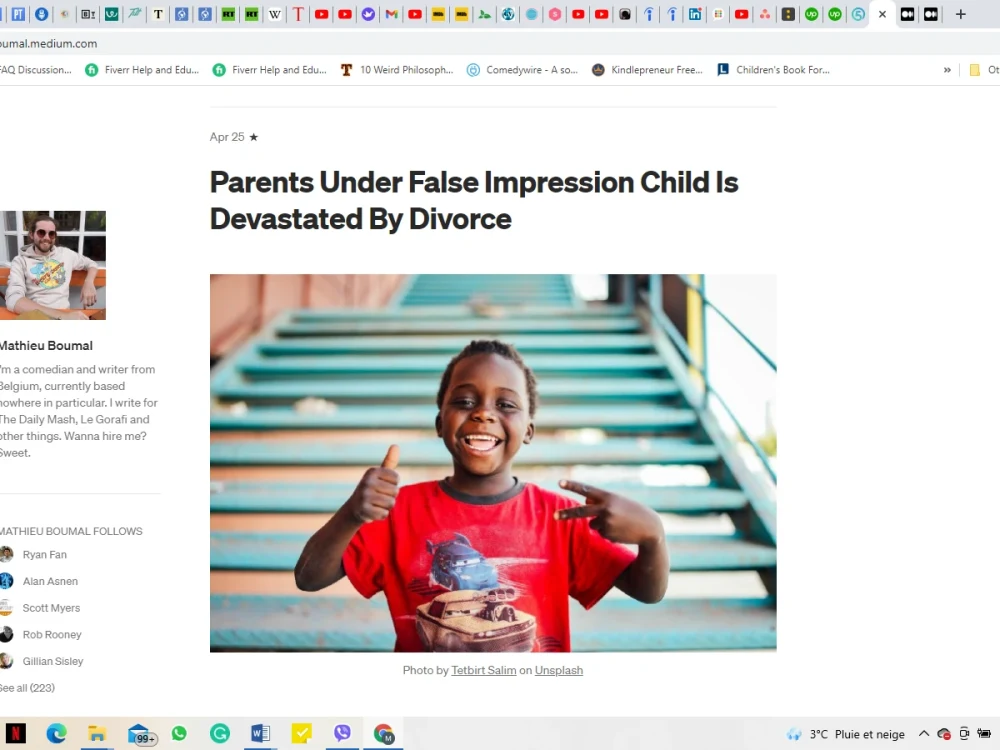Open the red T serif tab
This screenshot has height=750, width=1000.
[x=298, y=14]
